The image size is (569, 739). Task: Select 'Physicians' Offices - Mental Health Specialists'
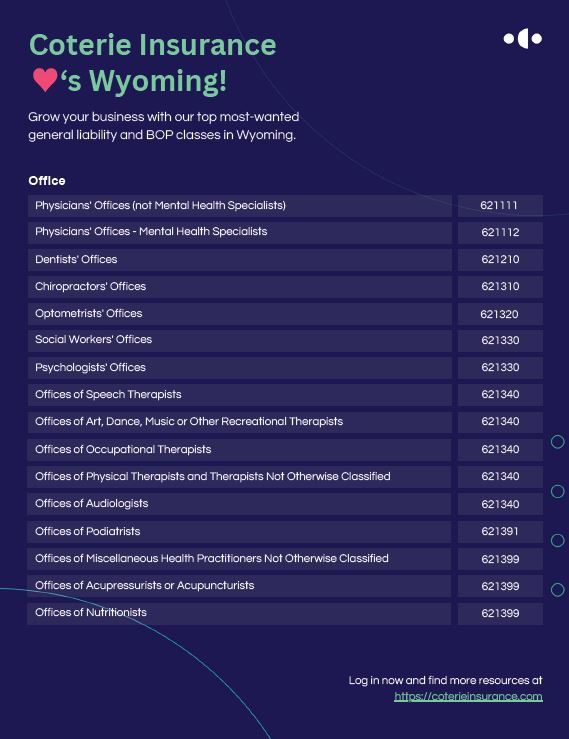pyautogui.click(x=239, y=233)
